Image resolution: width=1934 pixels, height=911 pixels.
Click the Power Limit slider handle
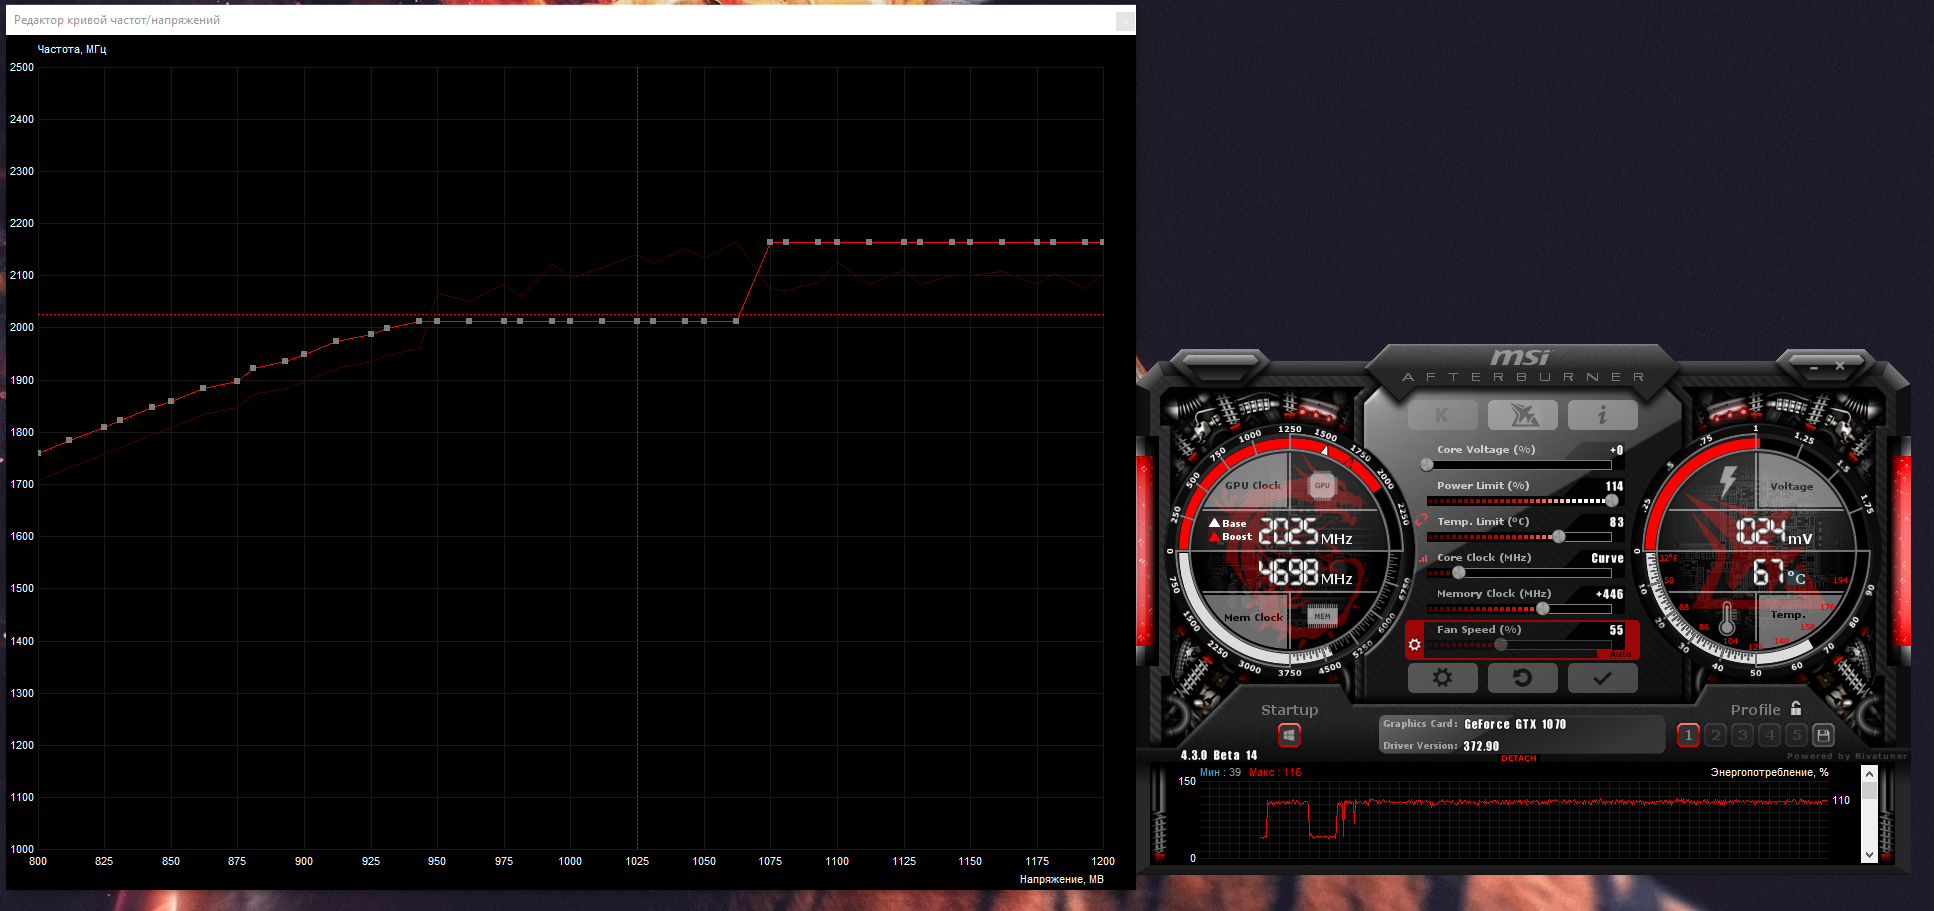coord(1611,501)
